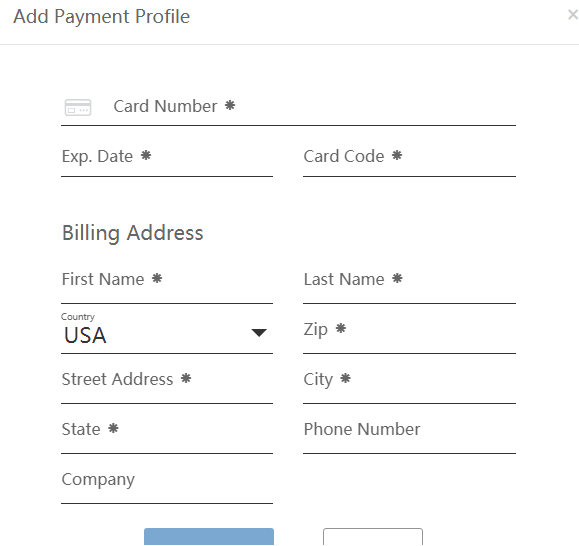Viewport: 579px width, 546px height.
Task: Click the small Country label
Action: (x=78, y=317)
